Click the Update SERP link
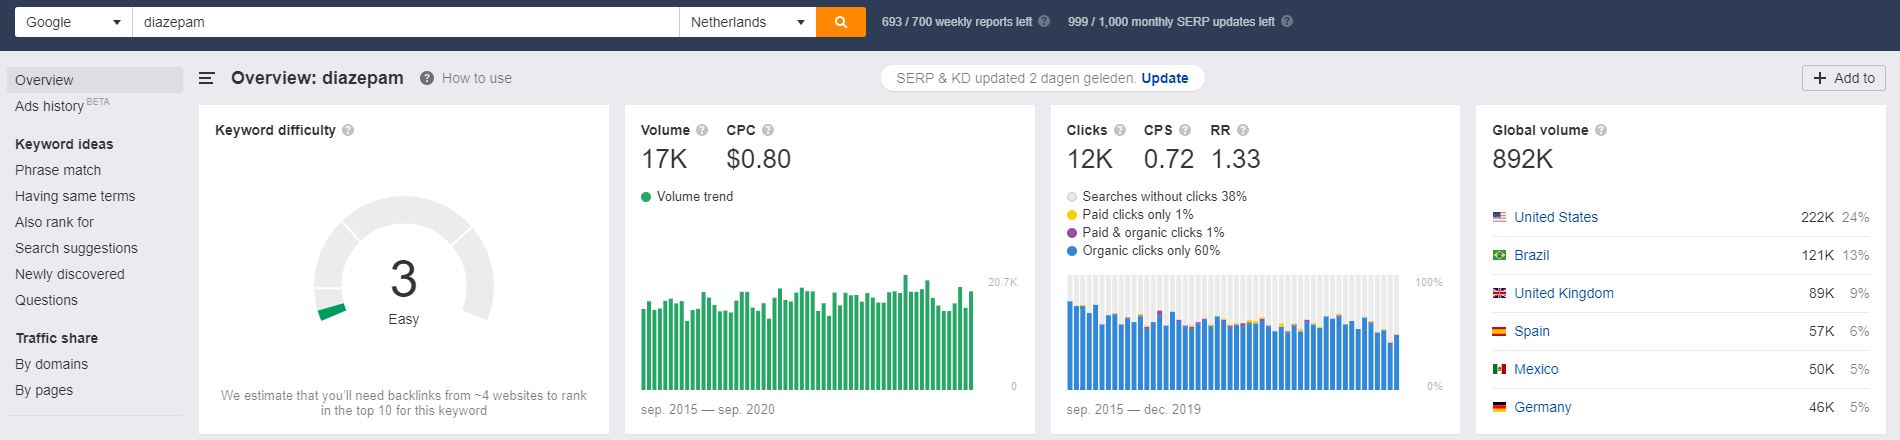Screen dimensions: 1900x440 1165,78
